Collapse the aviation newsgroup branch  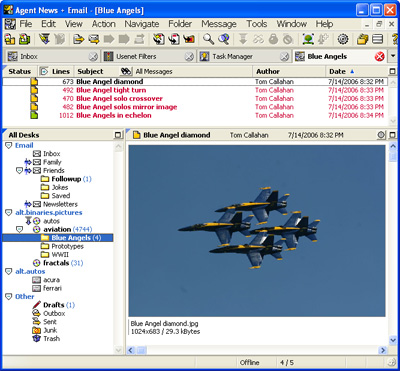[19, 229]
